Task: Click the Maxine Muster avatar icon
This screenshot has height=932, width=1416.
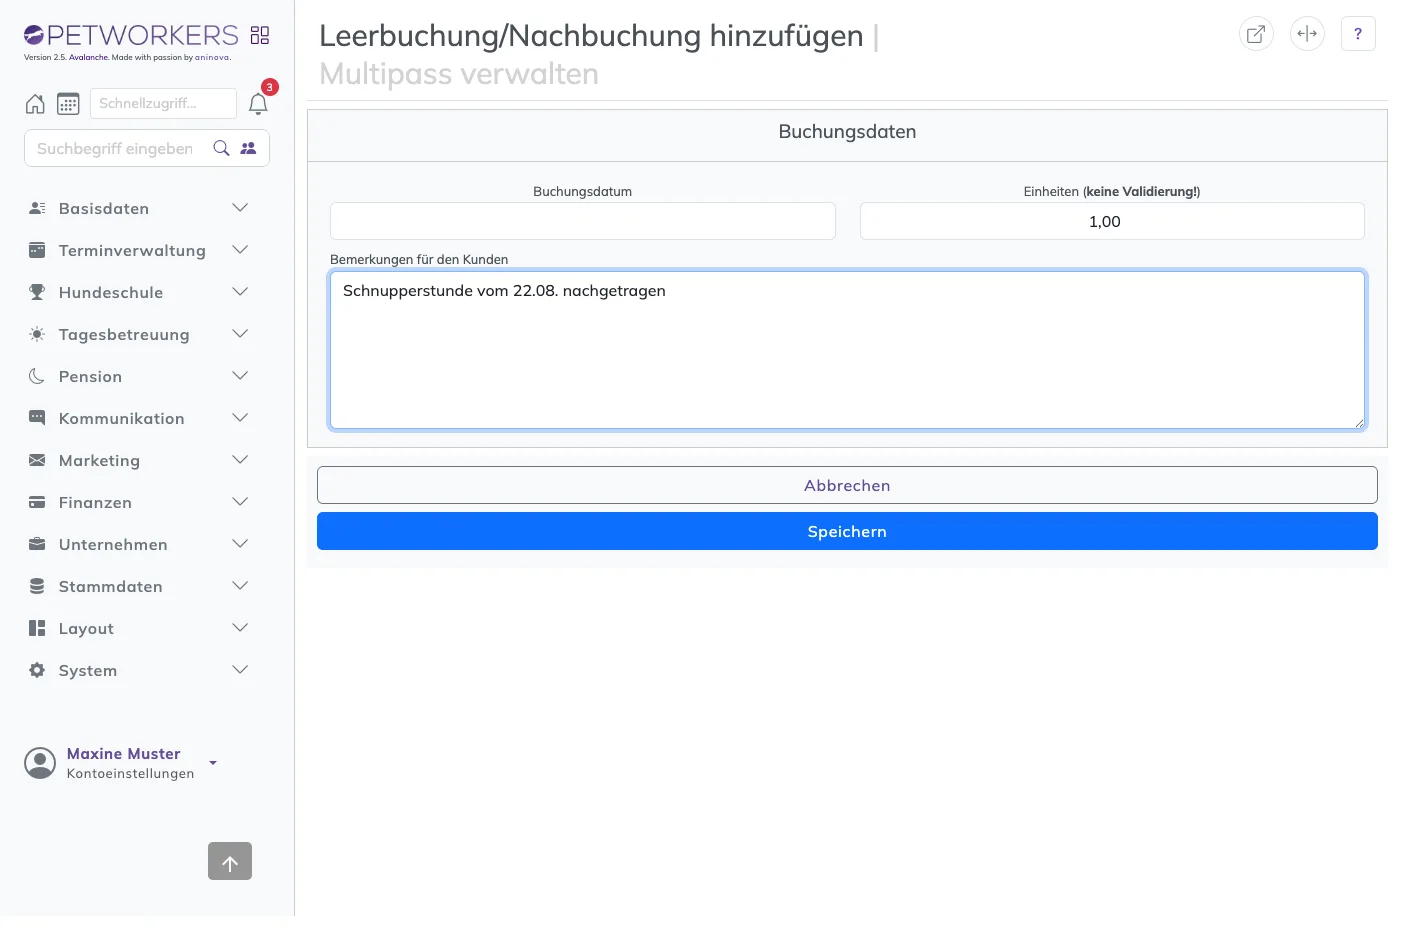Action: [x=40, y=763]
